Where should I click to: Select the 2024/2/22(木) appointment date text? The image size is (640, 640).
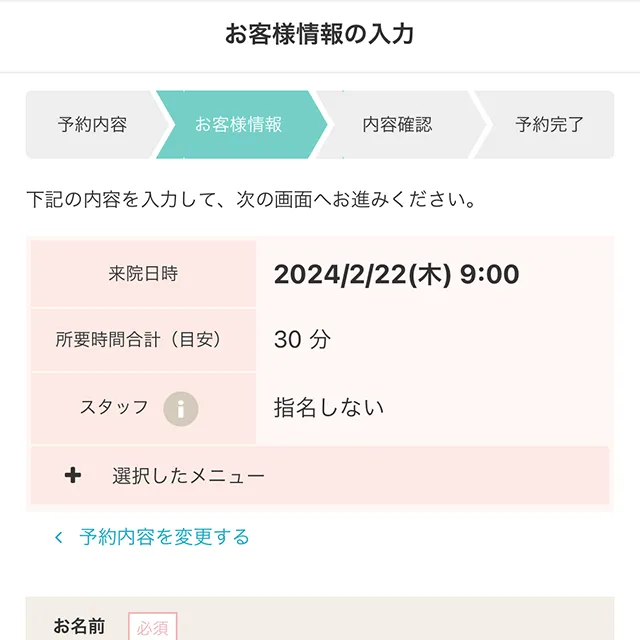(x=362, y=274)
